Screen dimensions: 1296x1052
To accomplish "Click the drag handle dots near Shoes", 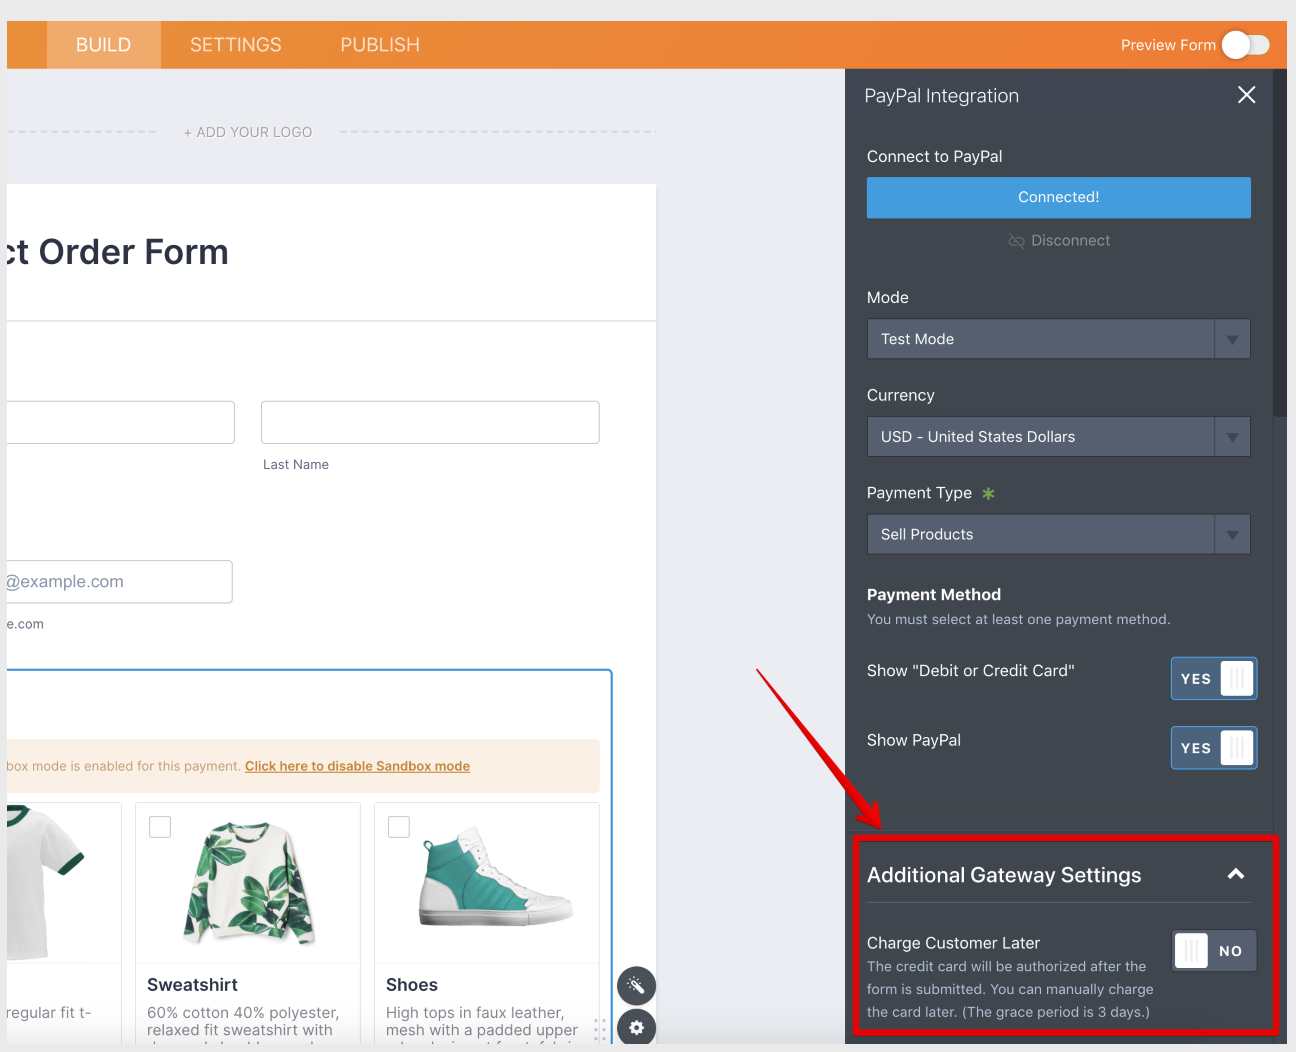I will [x=600, y=1030].
